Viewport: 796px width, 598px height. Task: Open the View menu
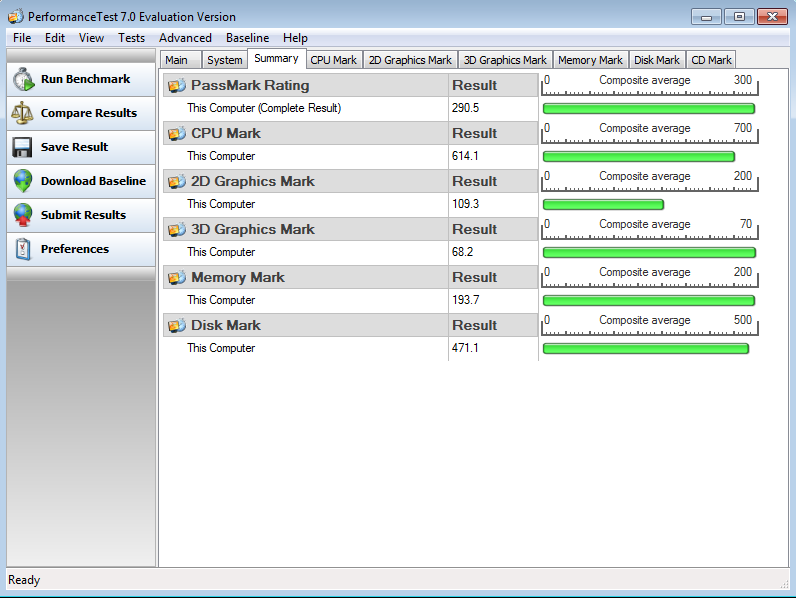click(91, 38)
